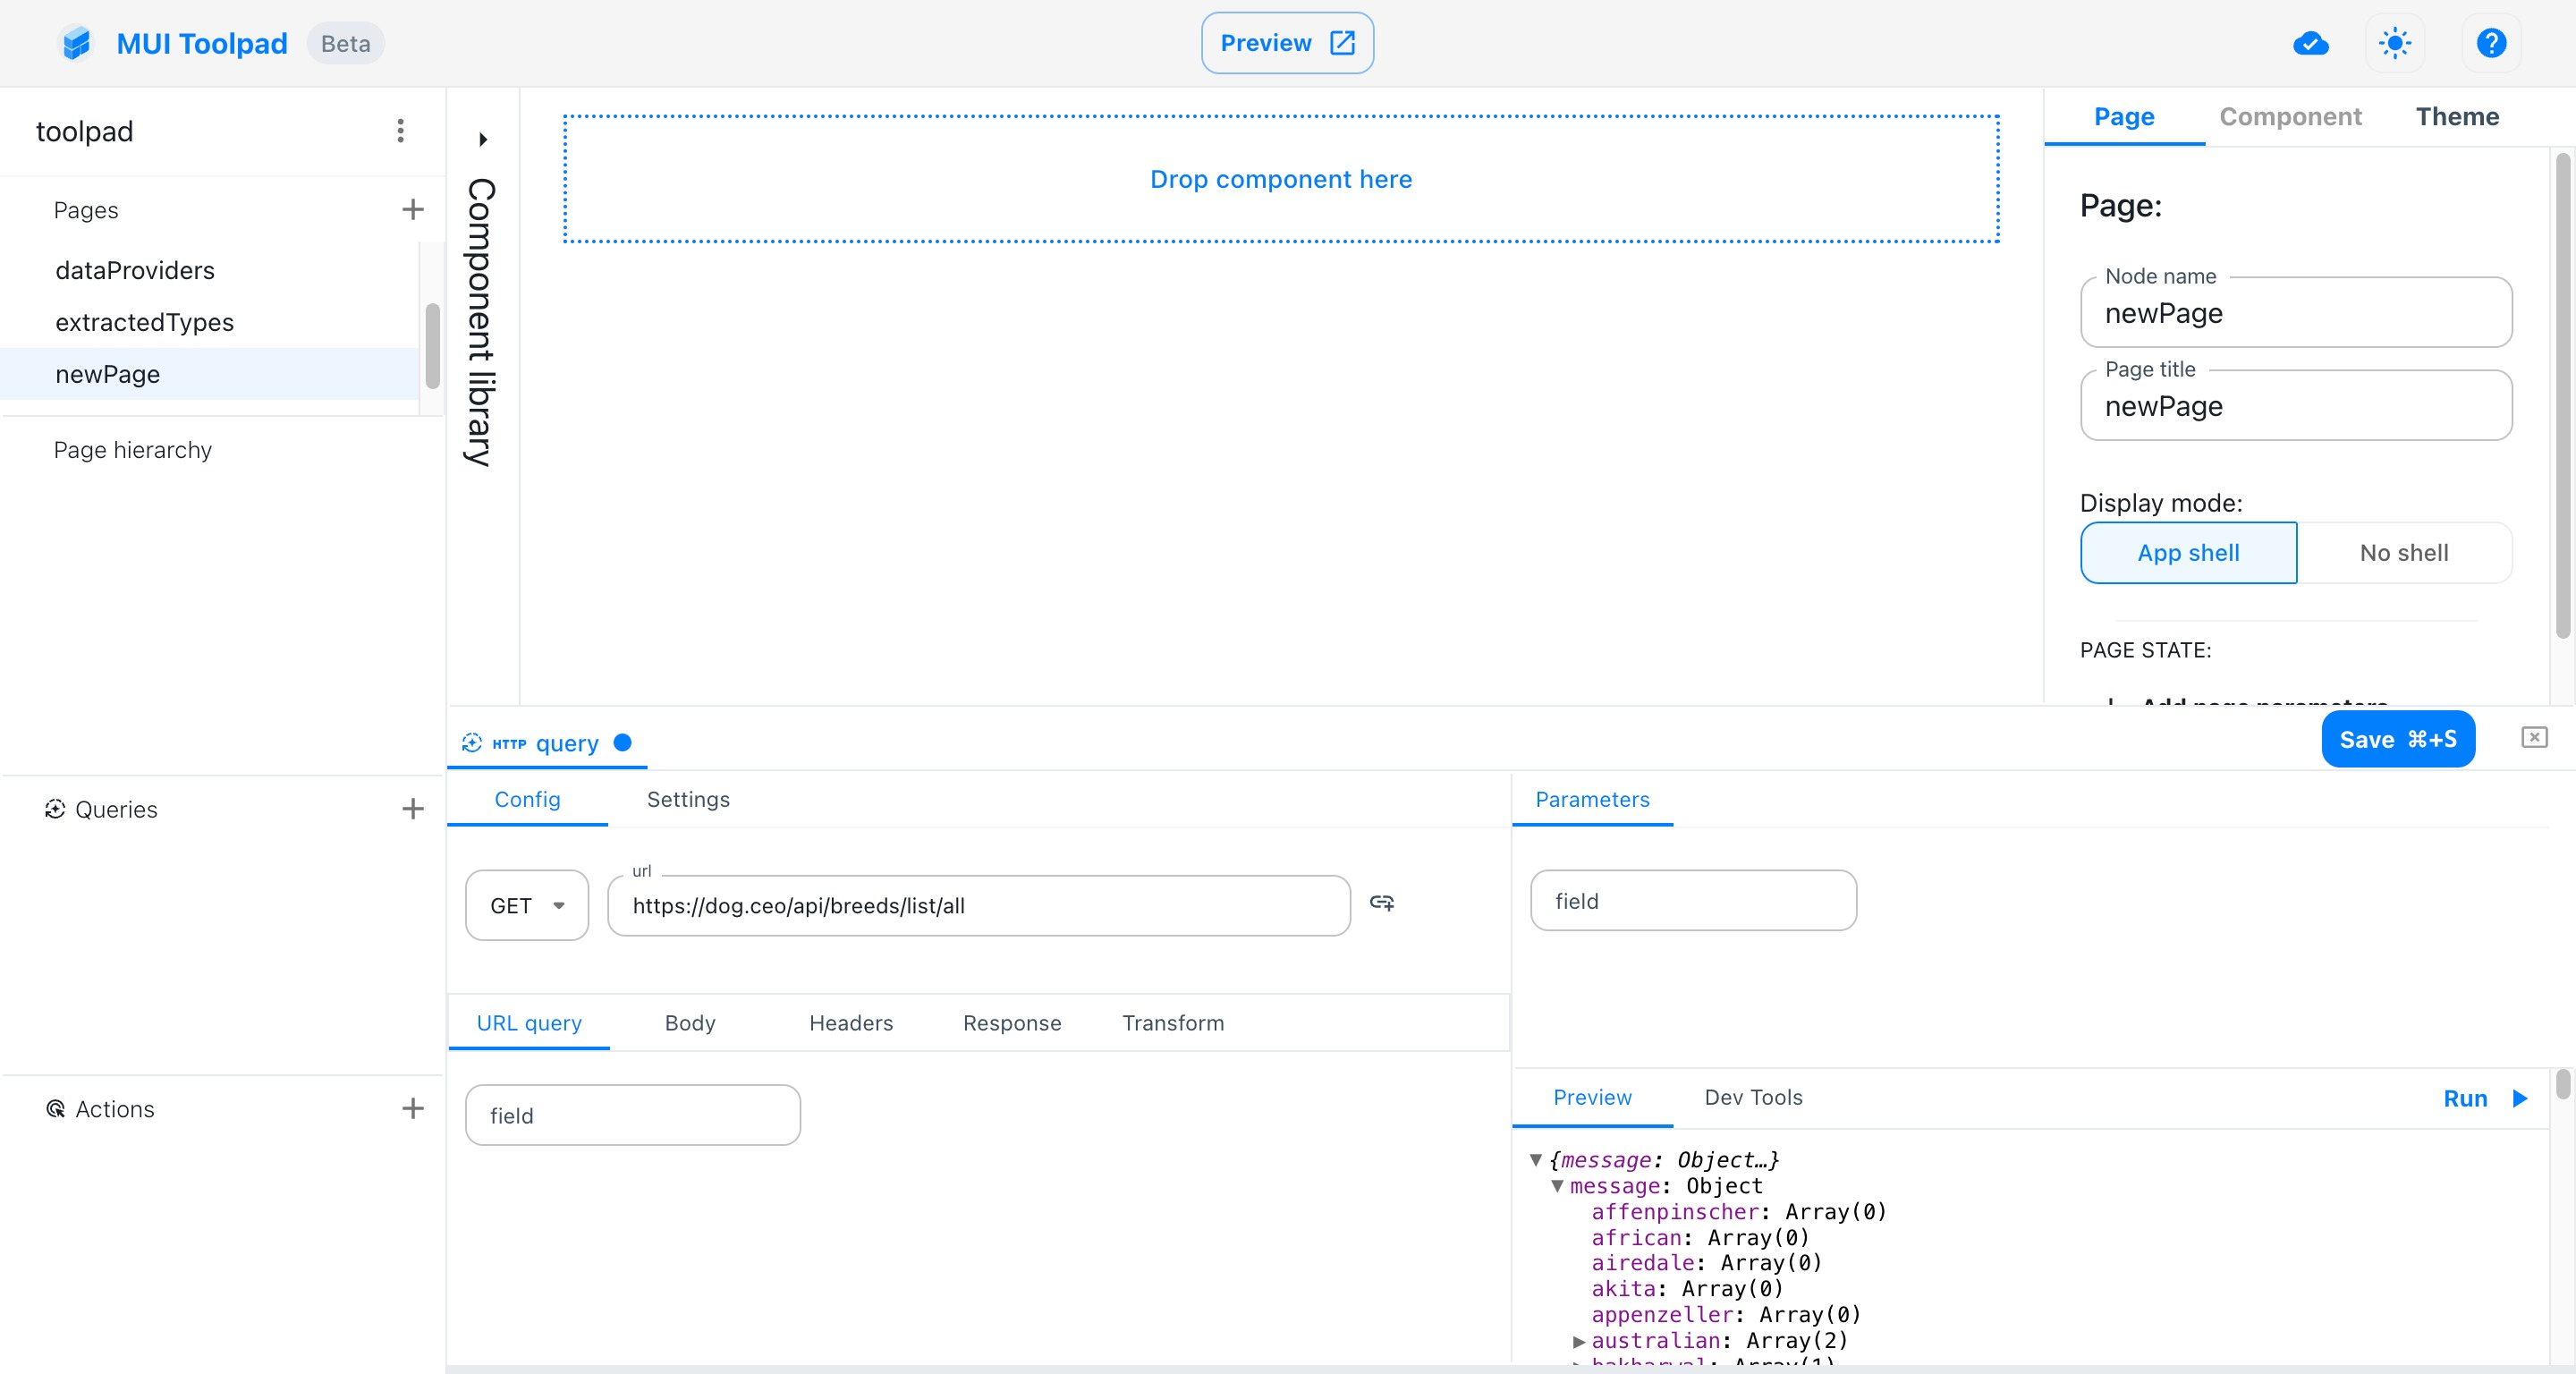Switch to the Theme tab
Viewport: 2576px width, 1374px height.
pyautogui.click(x=2456, y=117)
